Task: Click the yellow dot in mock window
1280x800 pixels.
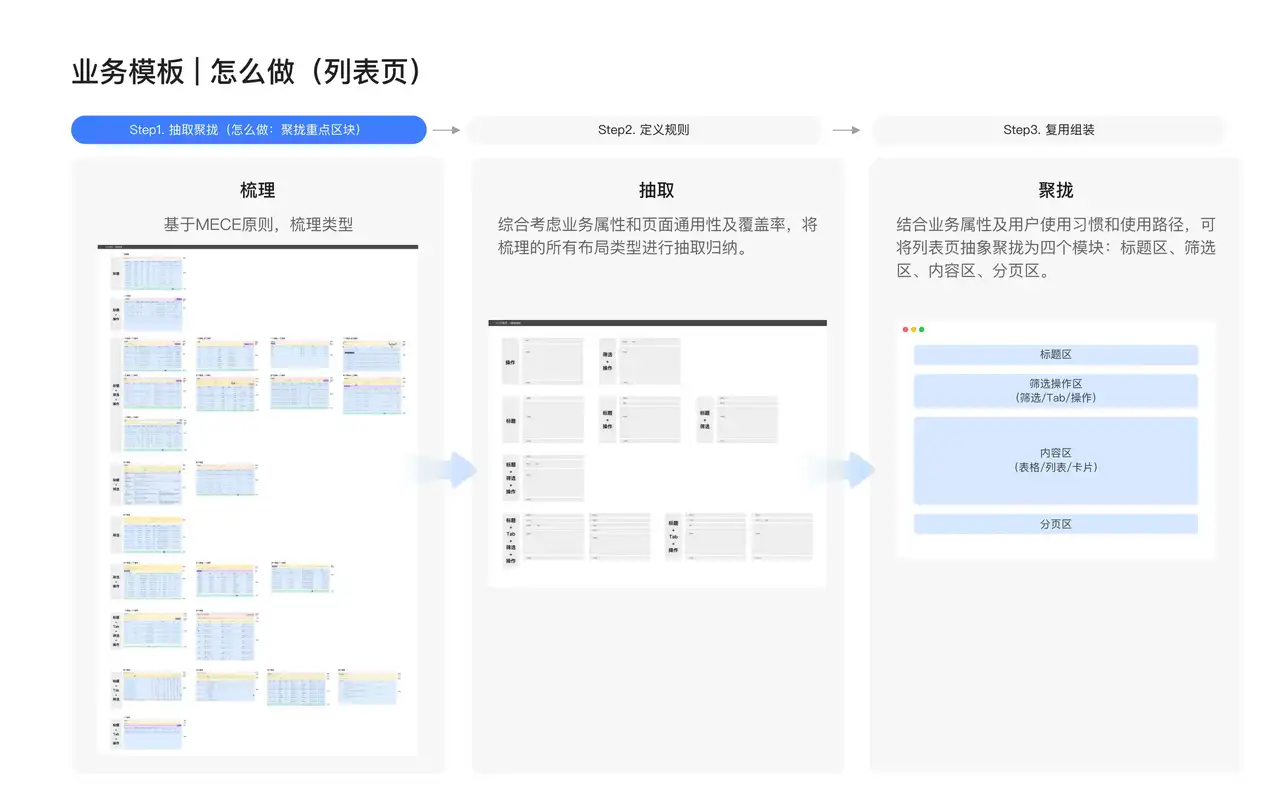Action: coord(913,329)
